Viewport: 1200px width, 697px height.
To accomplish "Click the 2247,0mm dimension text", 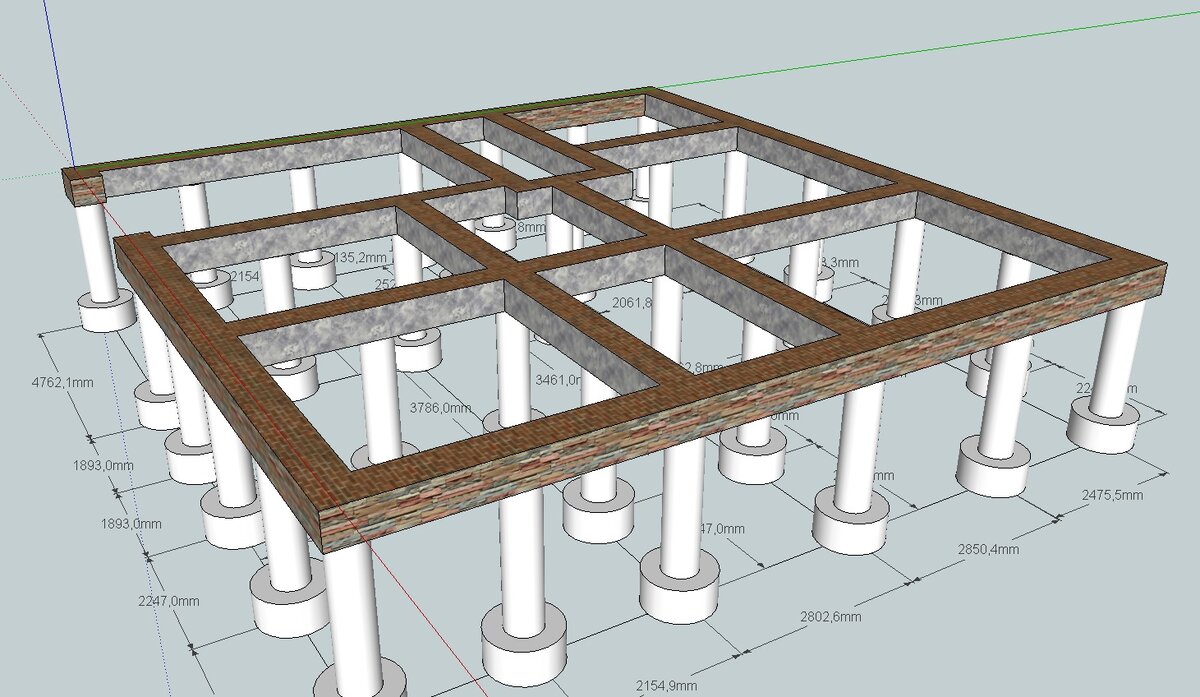I will (x=170, y=601).
